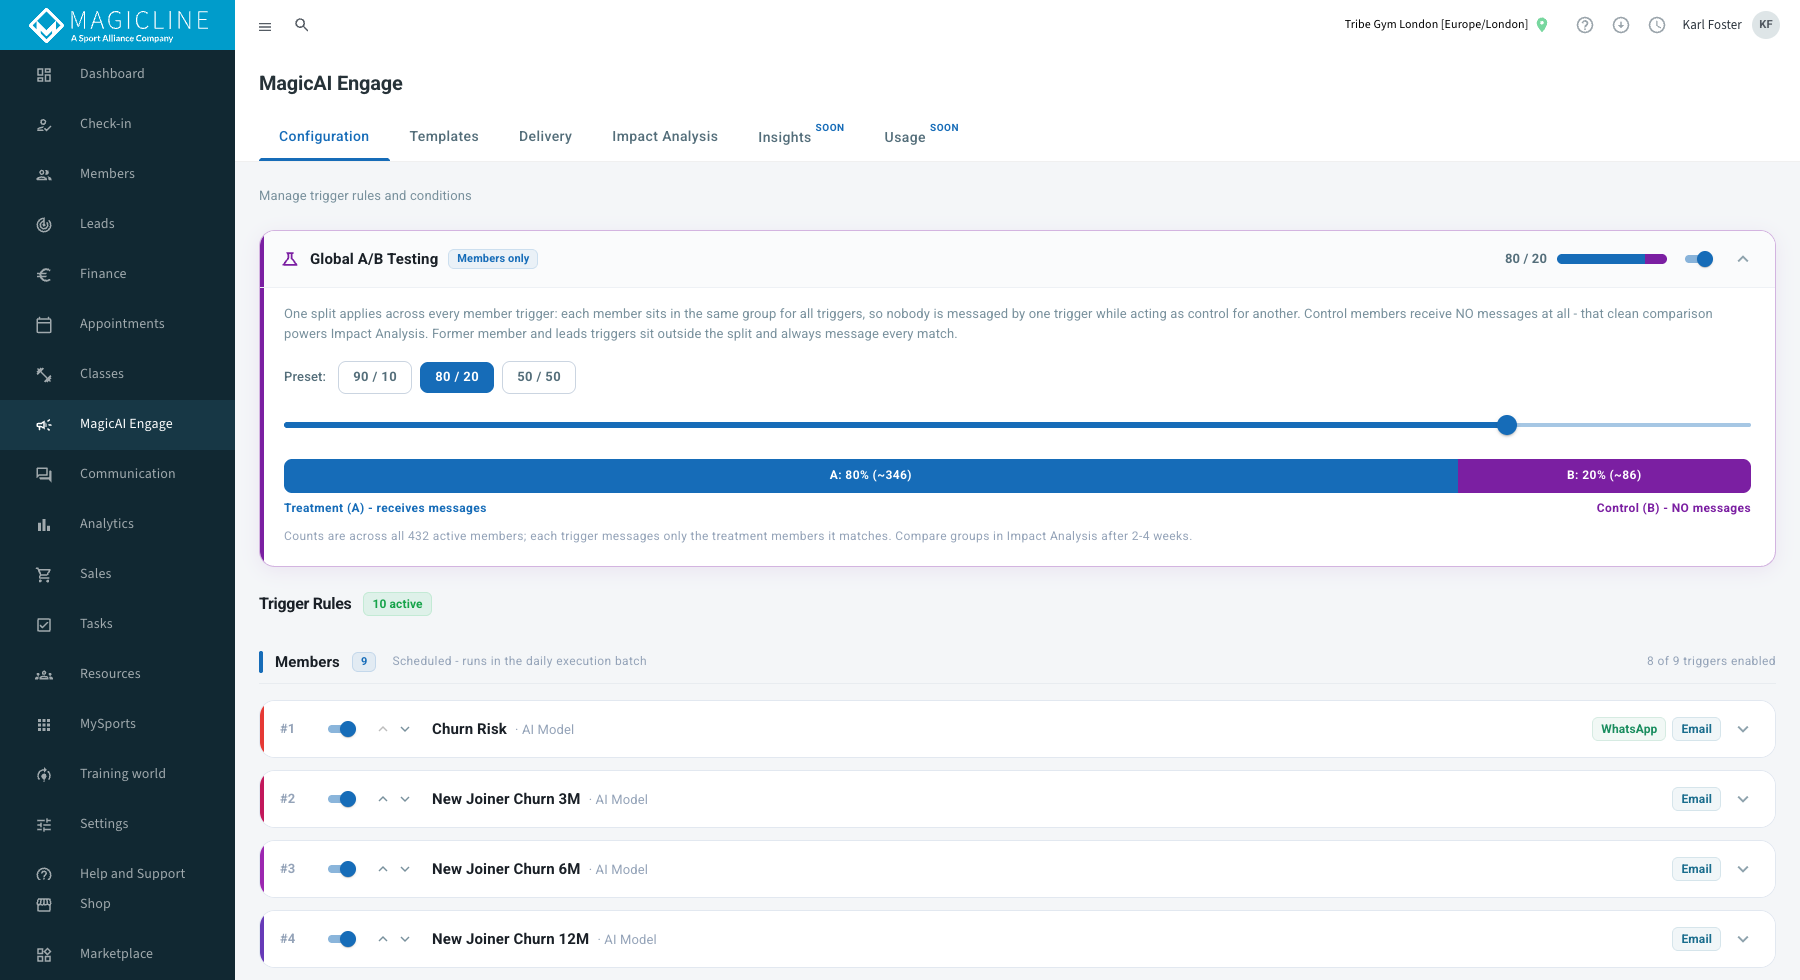Viewport: 1800px width, 980px height.
Task: Click the Members only badge
Action: coord(493,259)
